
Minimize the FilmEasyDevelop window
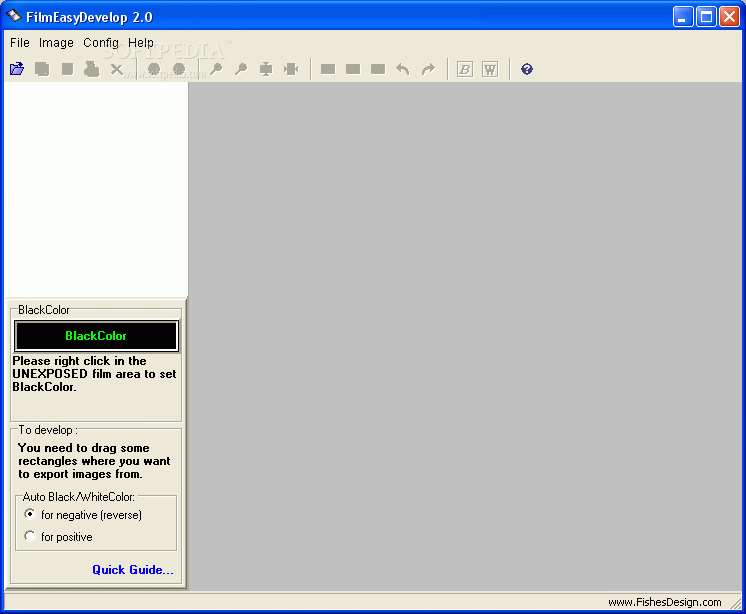(x=683, y=17)
